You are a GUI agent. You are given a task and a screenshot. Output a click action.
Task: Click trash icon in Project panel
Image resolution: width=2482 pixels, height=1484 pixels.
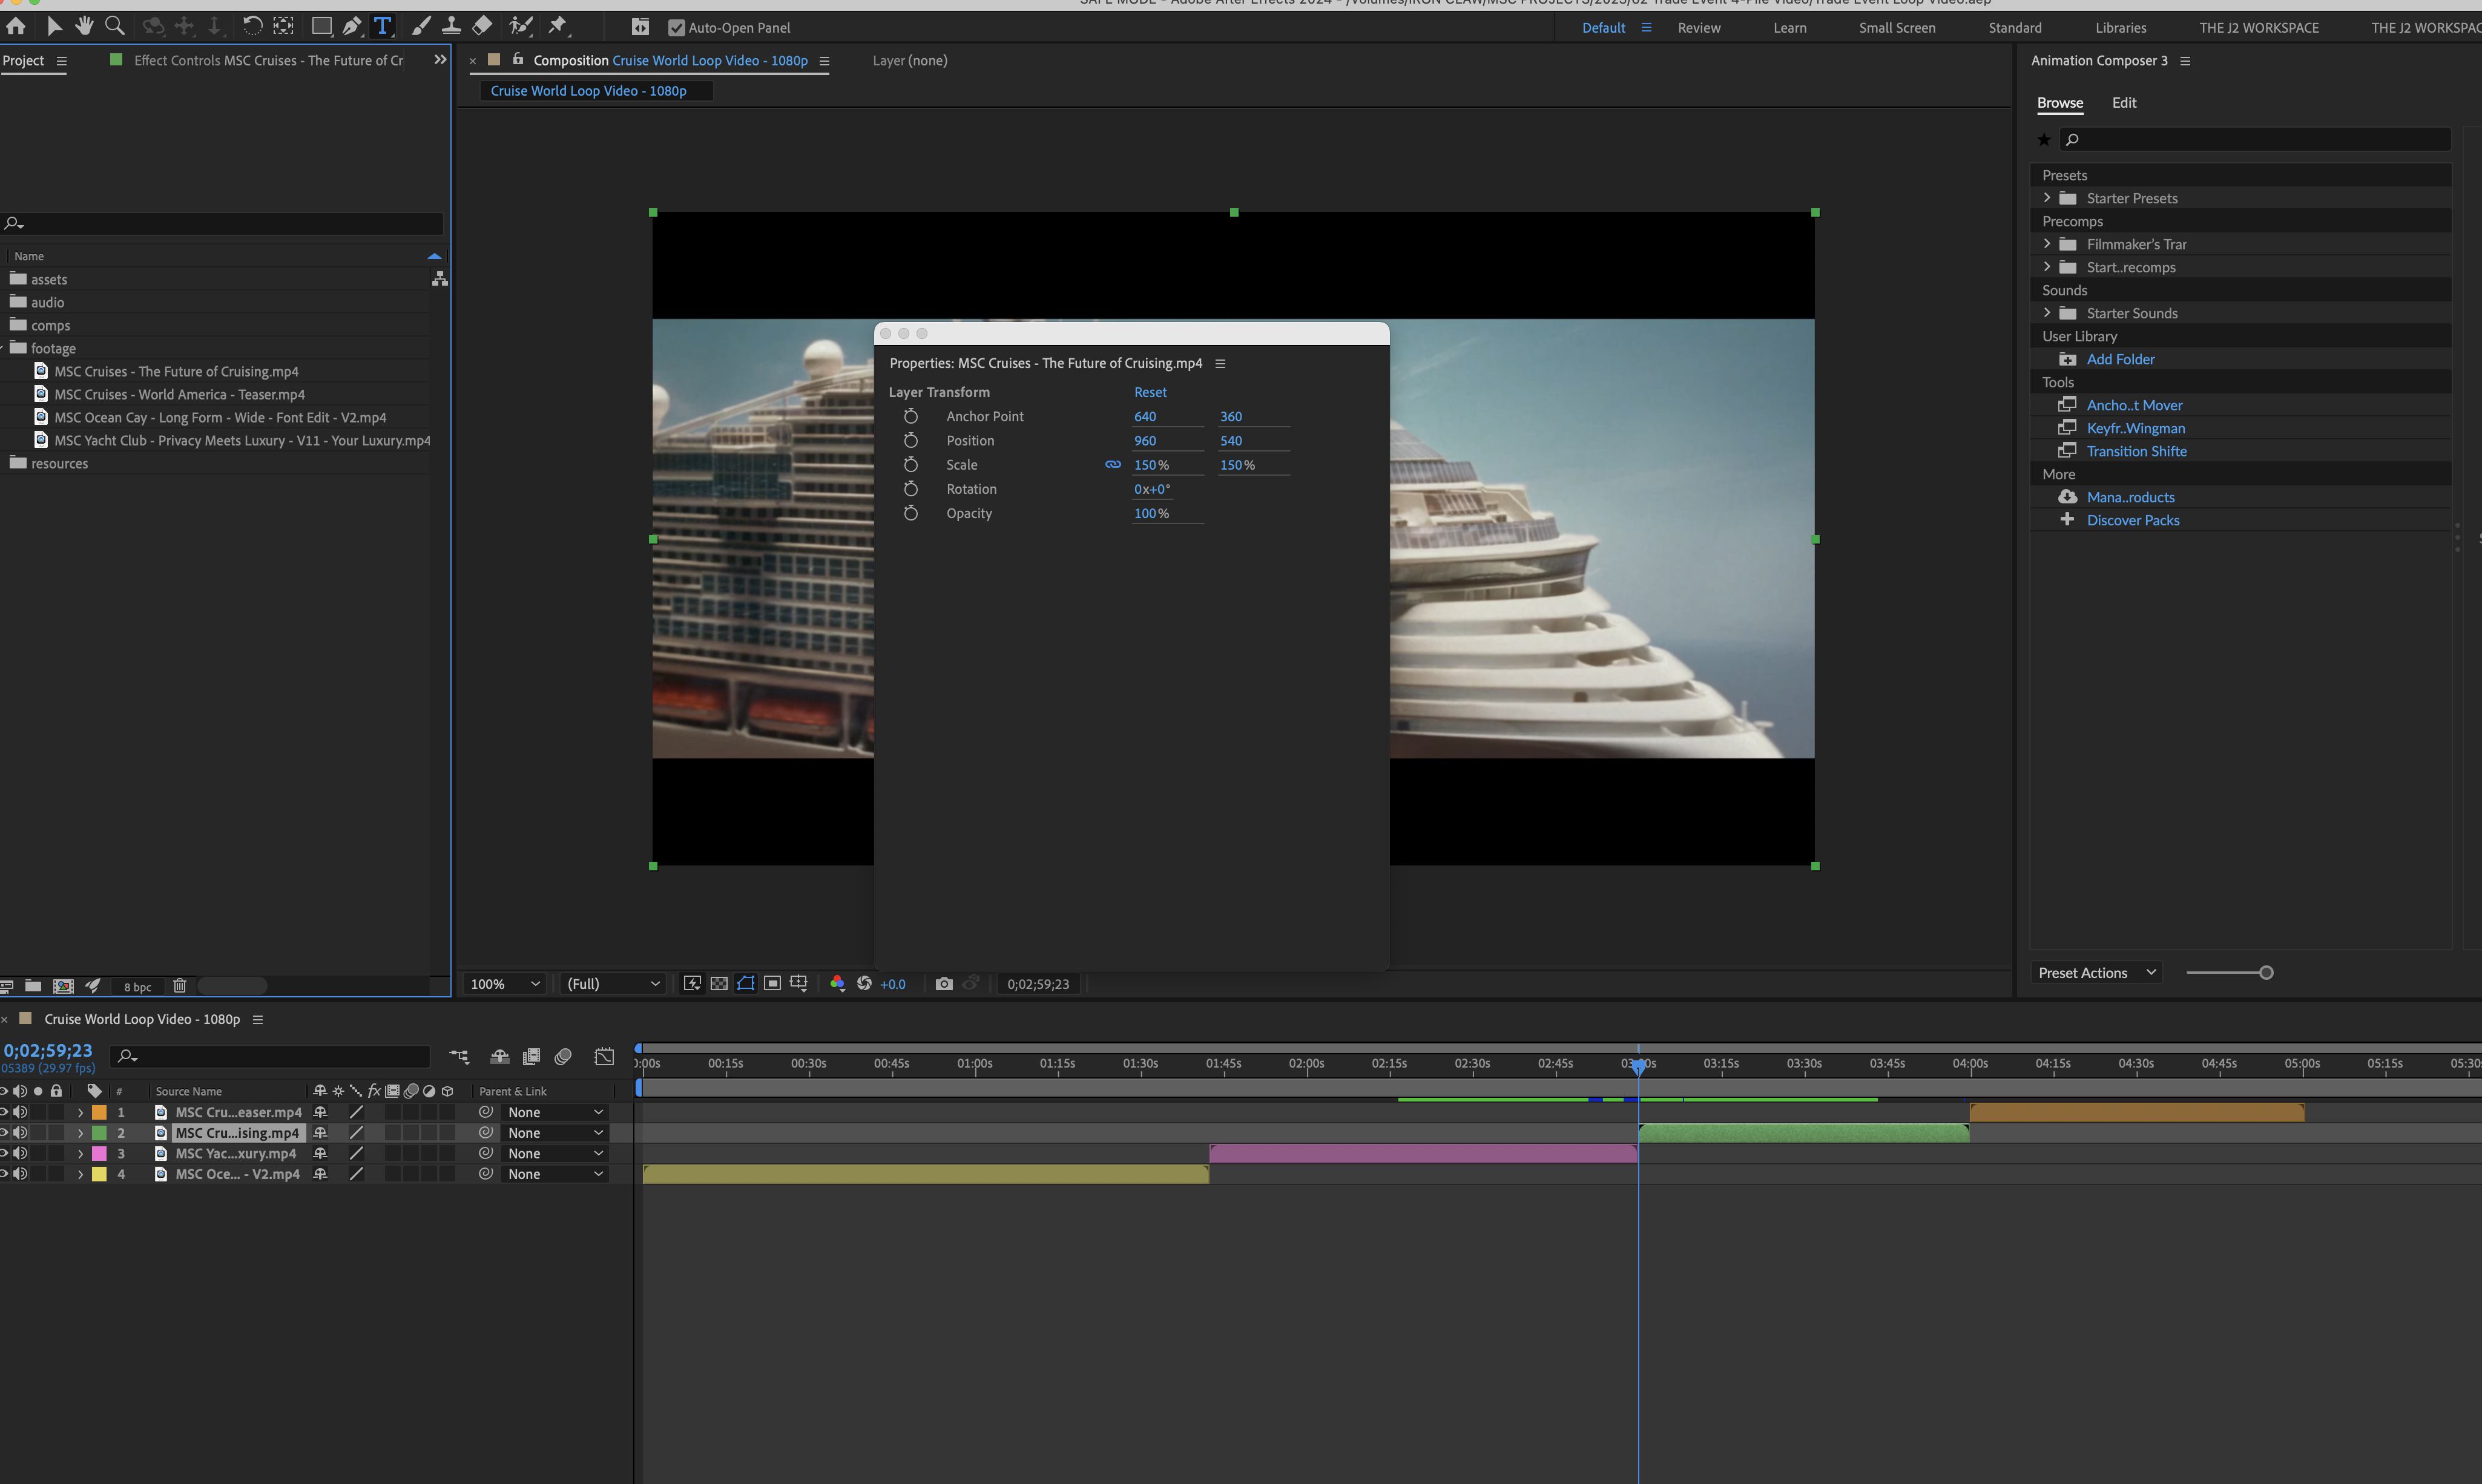click(x=180, y=986)
